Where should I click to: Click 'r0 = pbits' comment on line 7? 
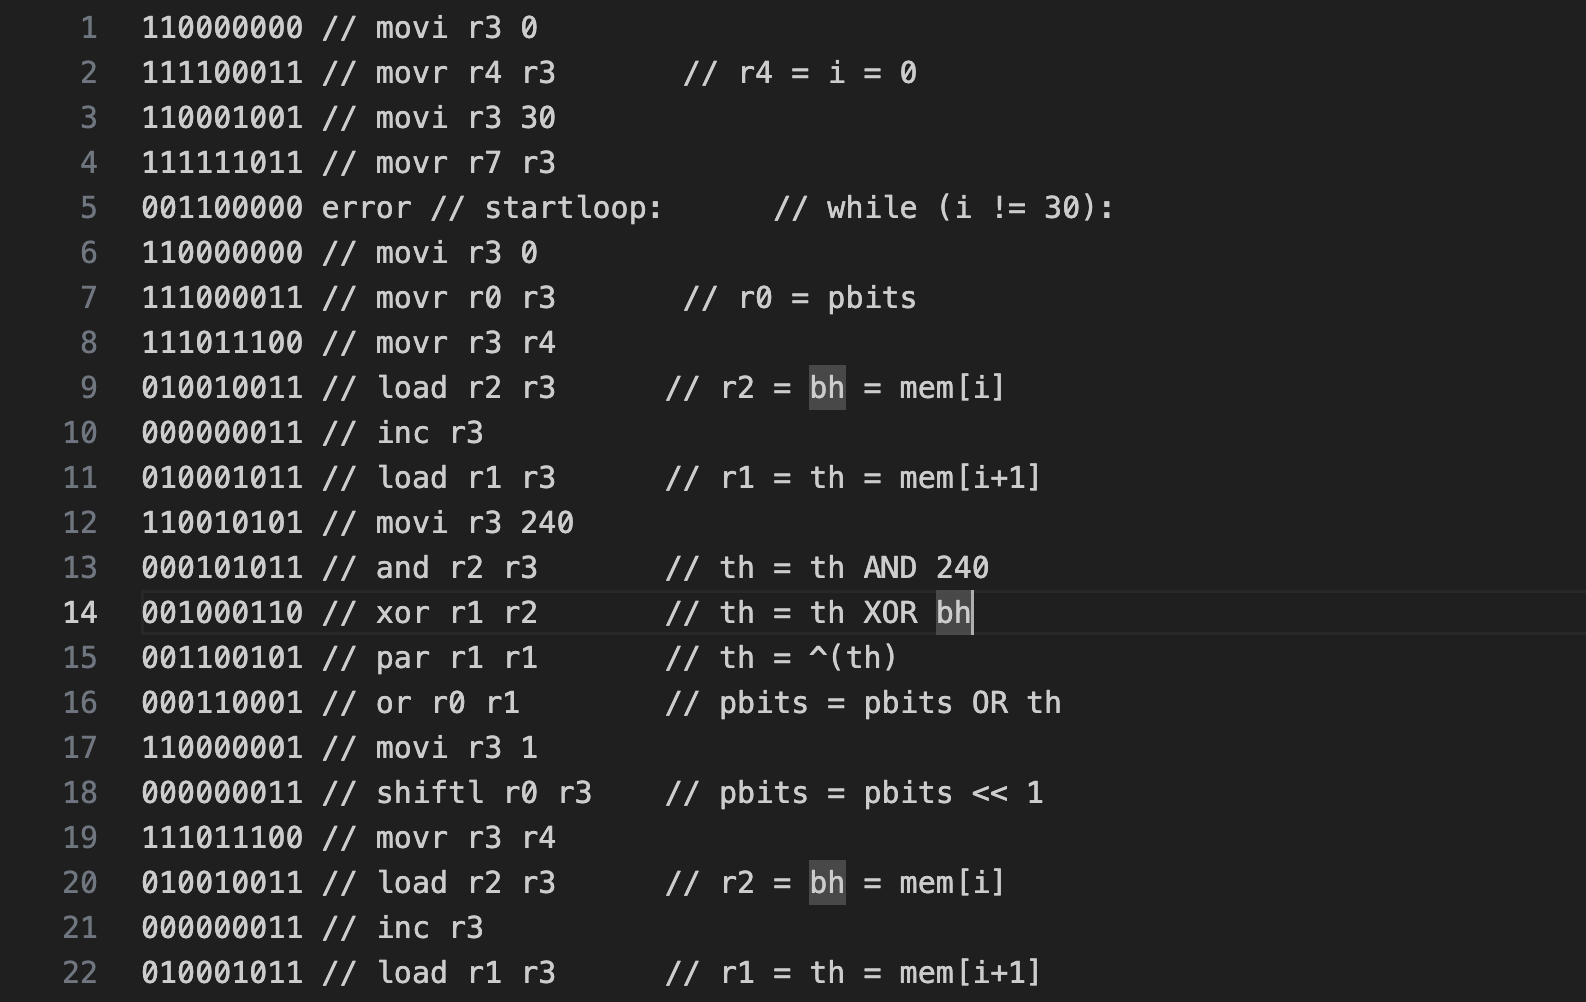coord(827,298)
